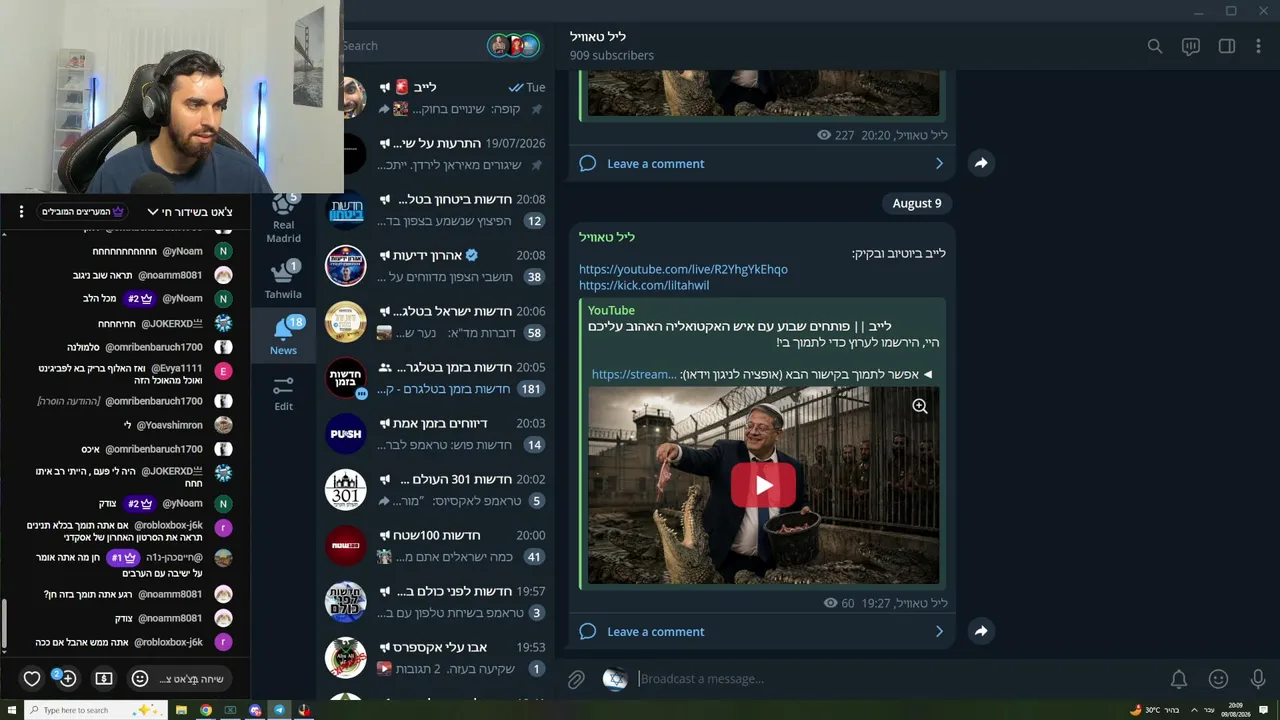The width and height of the screenshot is (1280, 720).
Task: Open the chat 'חדשות ישראל בטלג...'
Action: [434, 322]
